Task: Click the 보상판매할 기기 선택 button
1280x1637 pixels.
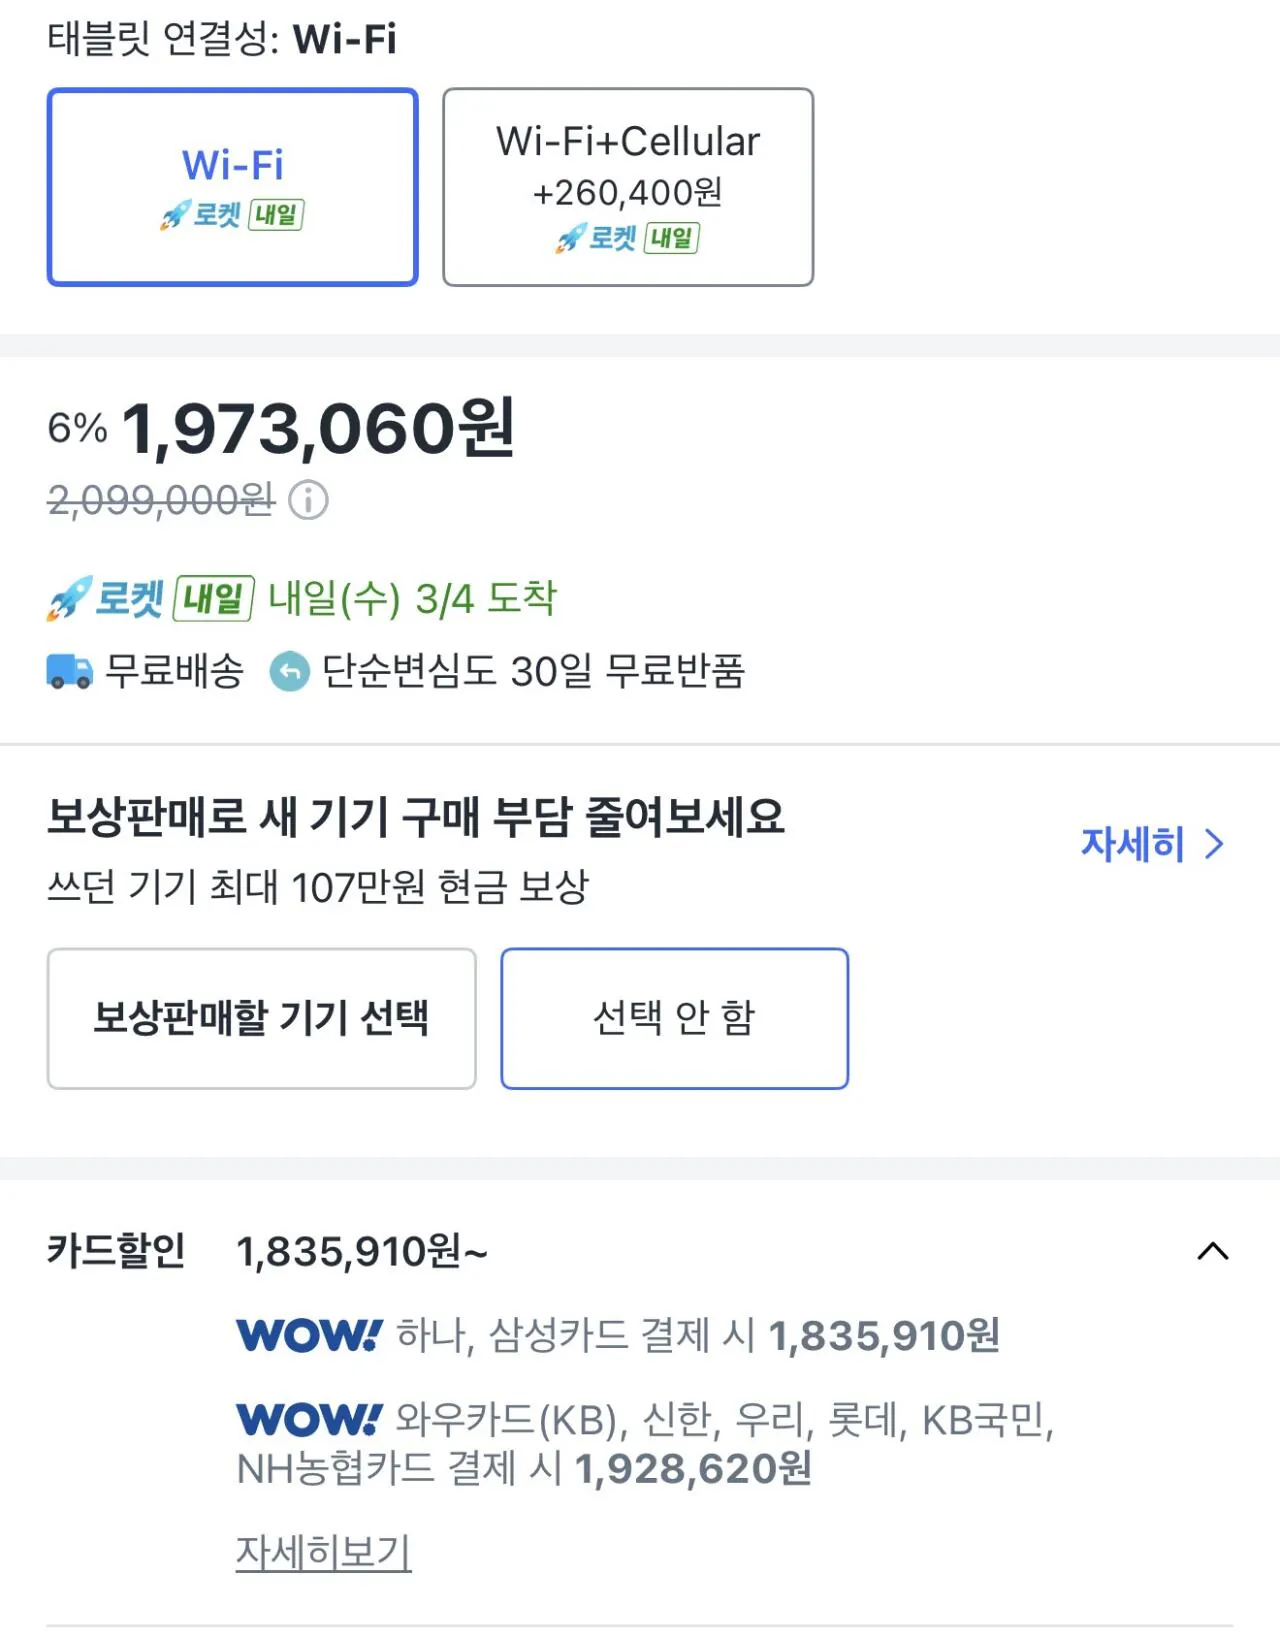Action: point(262,1016)
